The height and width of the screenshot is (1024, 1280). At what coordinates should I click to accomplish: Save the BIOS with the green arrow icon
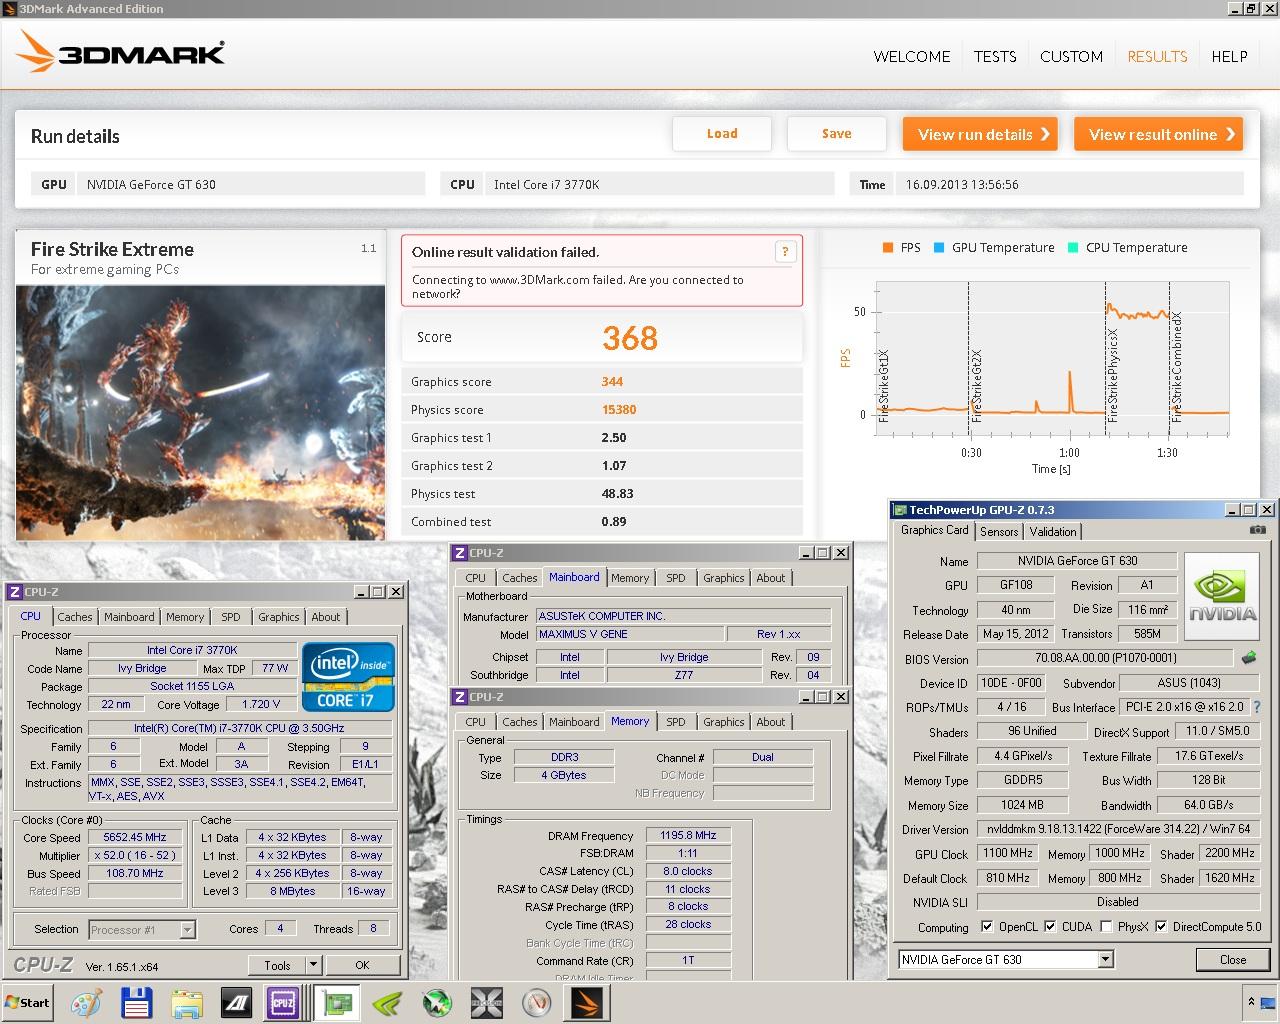(1249, 658)
